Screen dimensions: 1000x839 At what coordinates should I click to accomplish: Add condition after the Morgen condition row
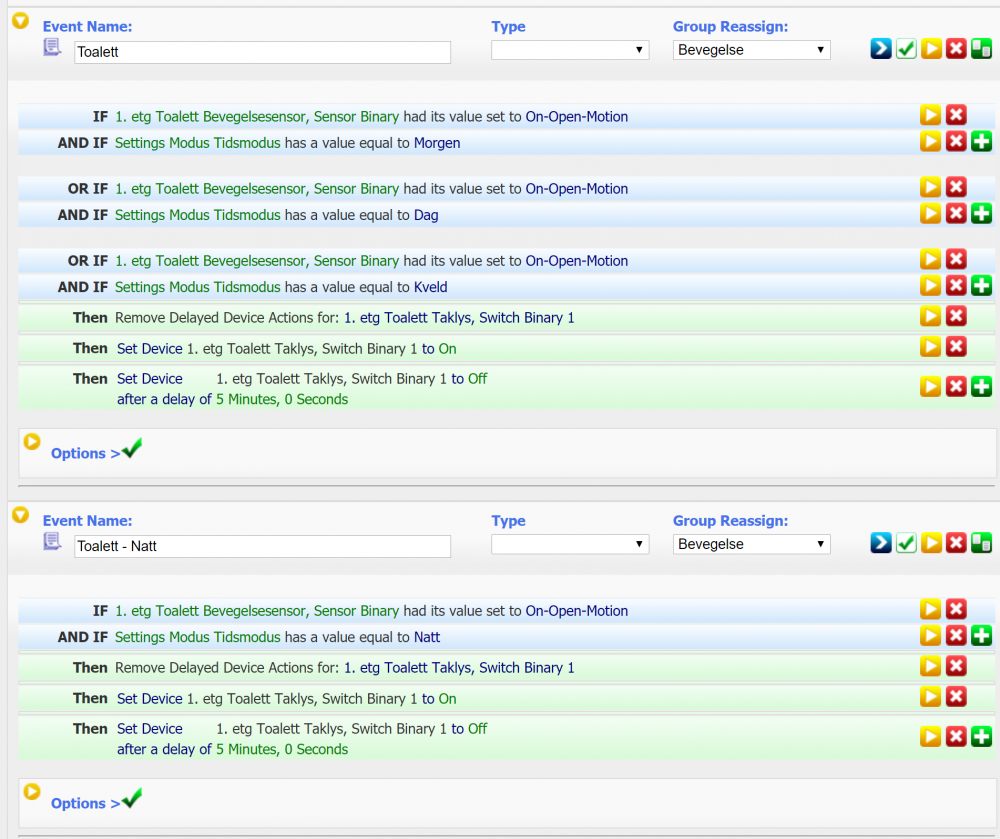[x=981, y=142]
